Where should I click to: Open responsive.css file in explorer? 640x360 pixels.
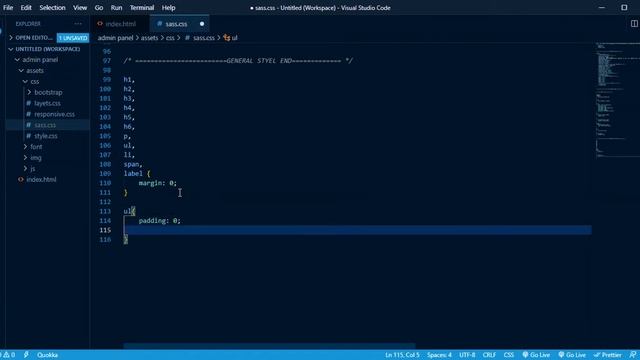[x=54, y=114]
